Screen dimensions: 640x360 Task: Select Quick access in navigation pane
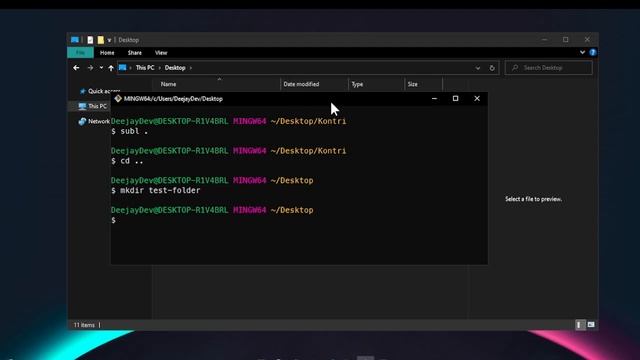[104, 91]
